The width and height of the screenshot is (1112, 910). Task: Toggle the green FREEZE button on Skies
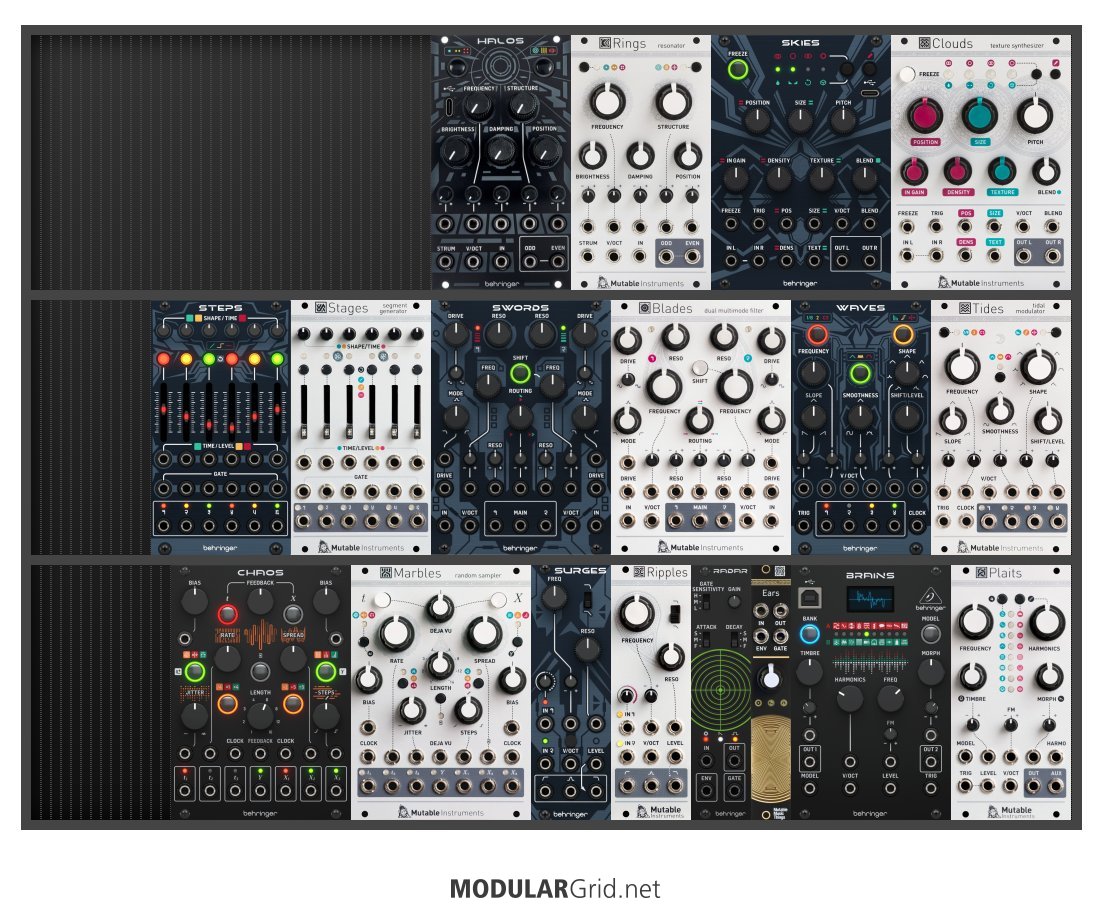pyautogui.click(x=738, y=70)
